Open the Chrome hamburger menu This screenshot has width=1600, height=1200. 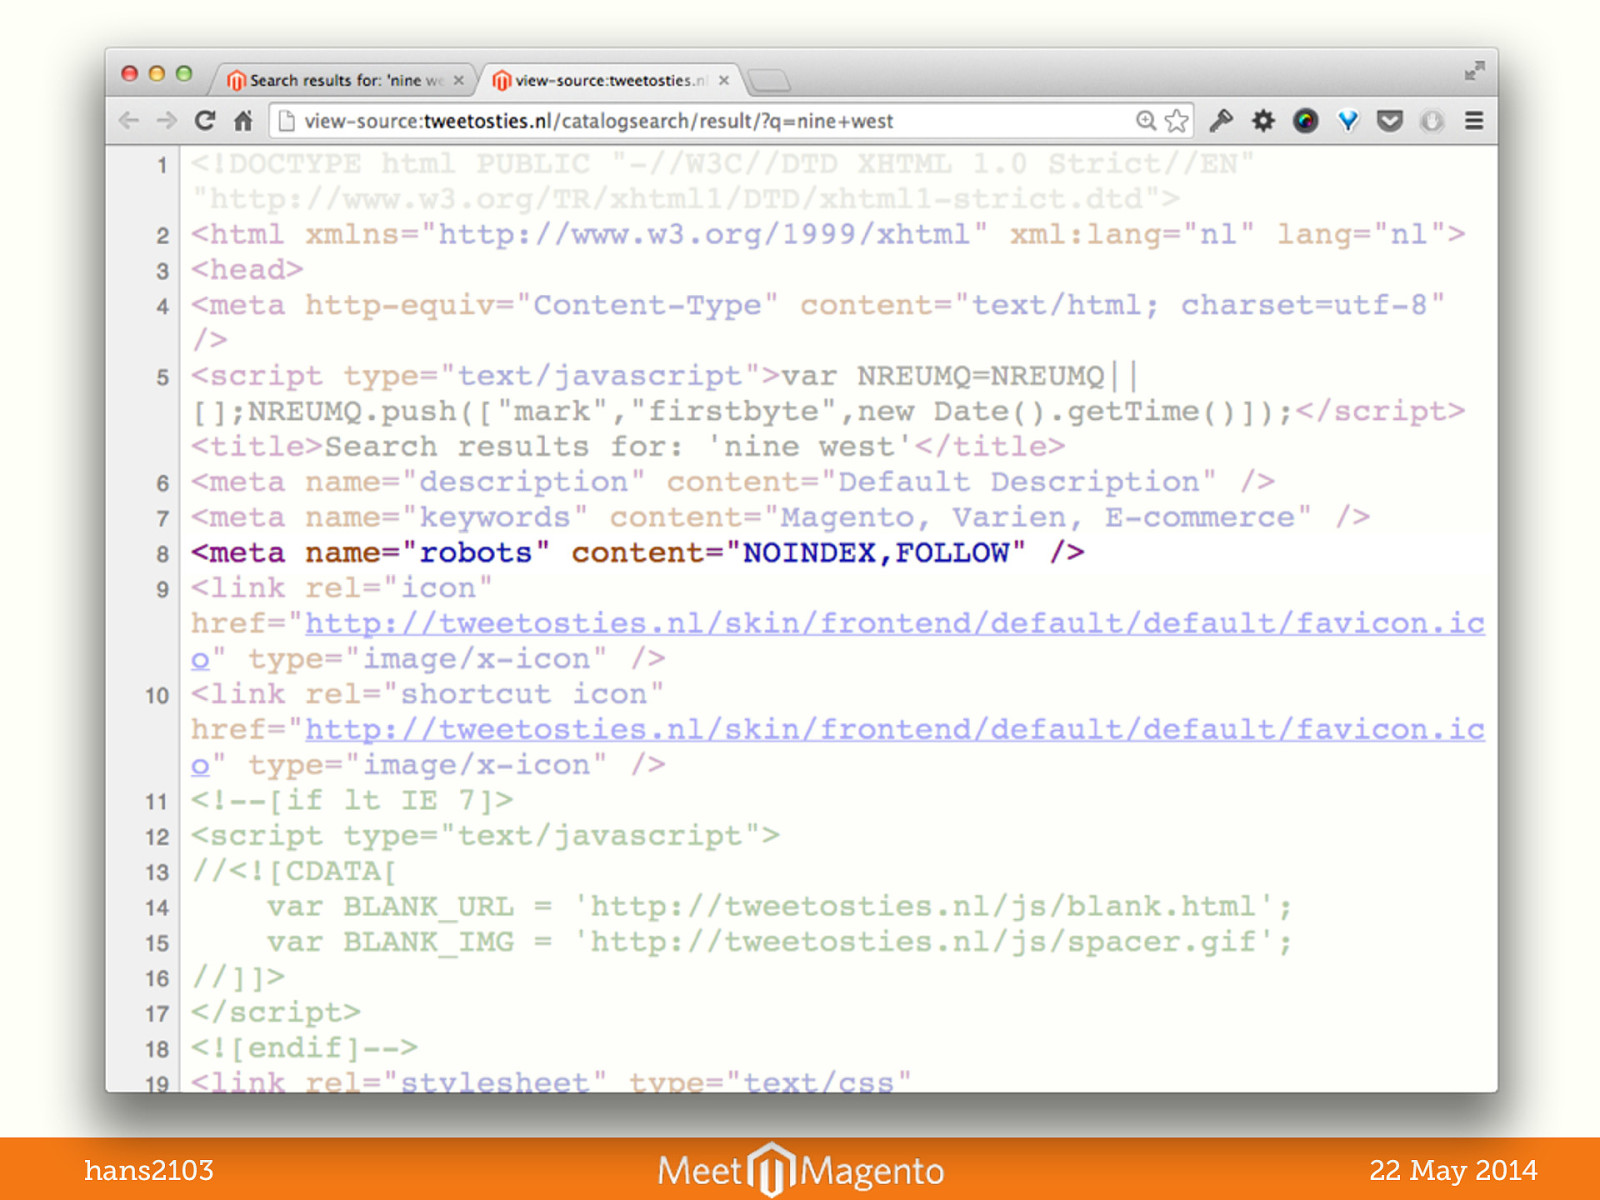coord(1473,121)
